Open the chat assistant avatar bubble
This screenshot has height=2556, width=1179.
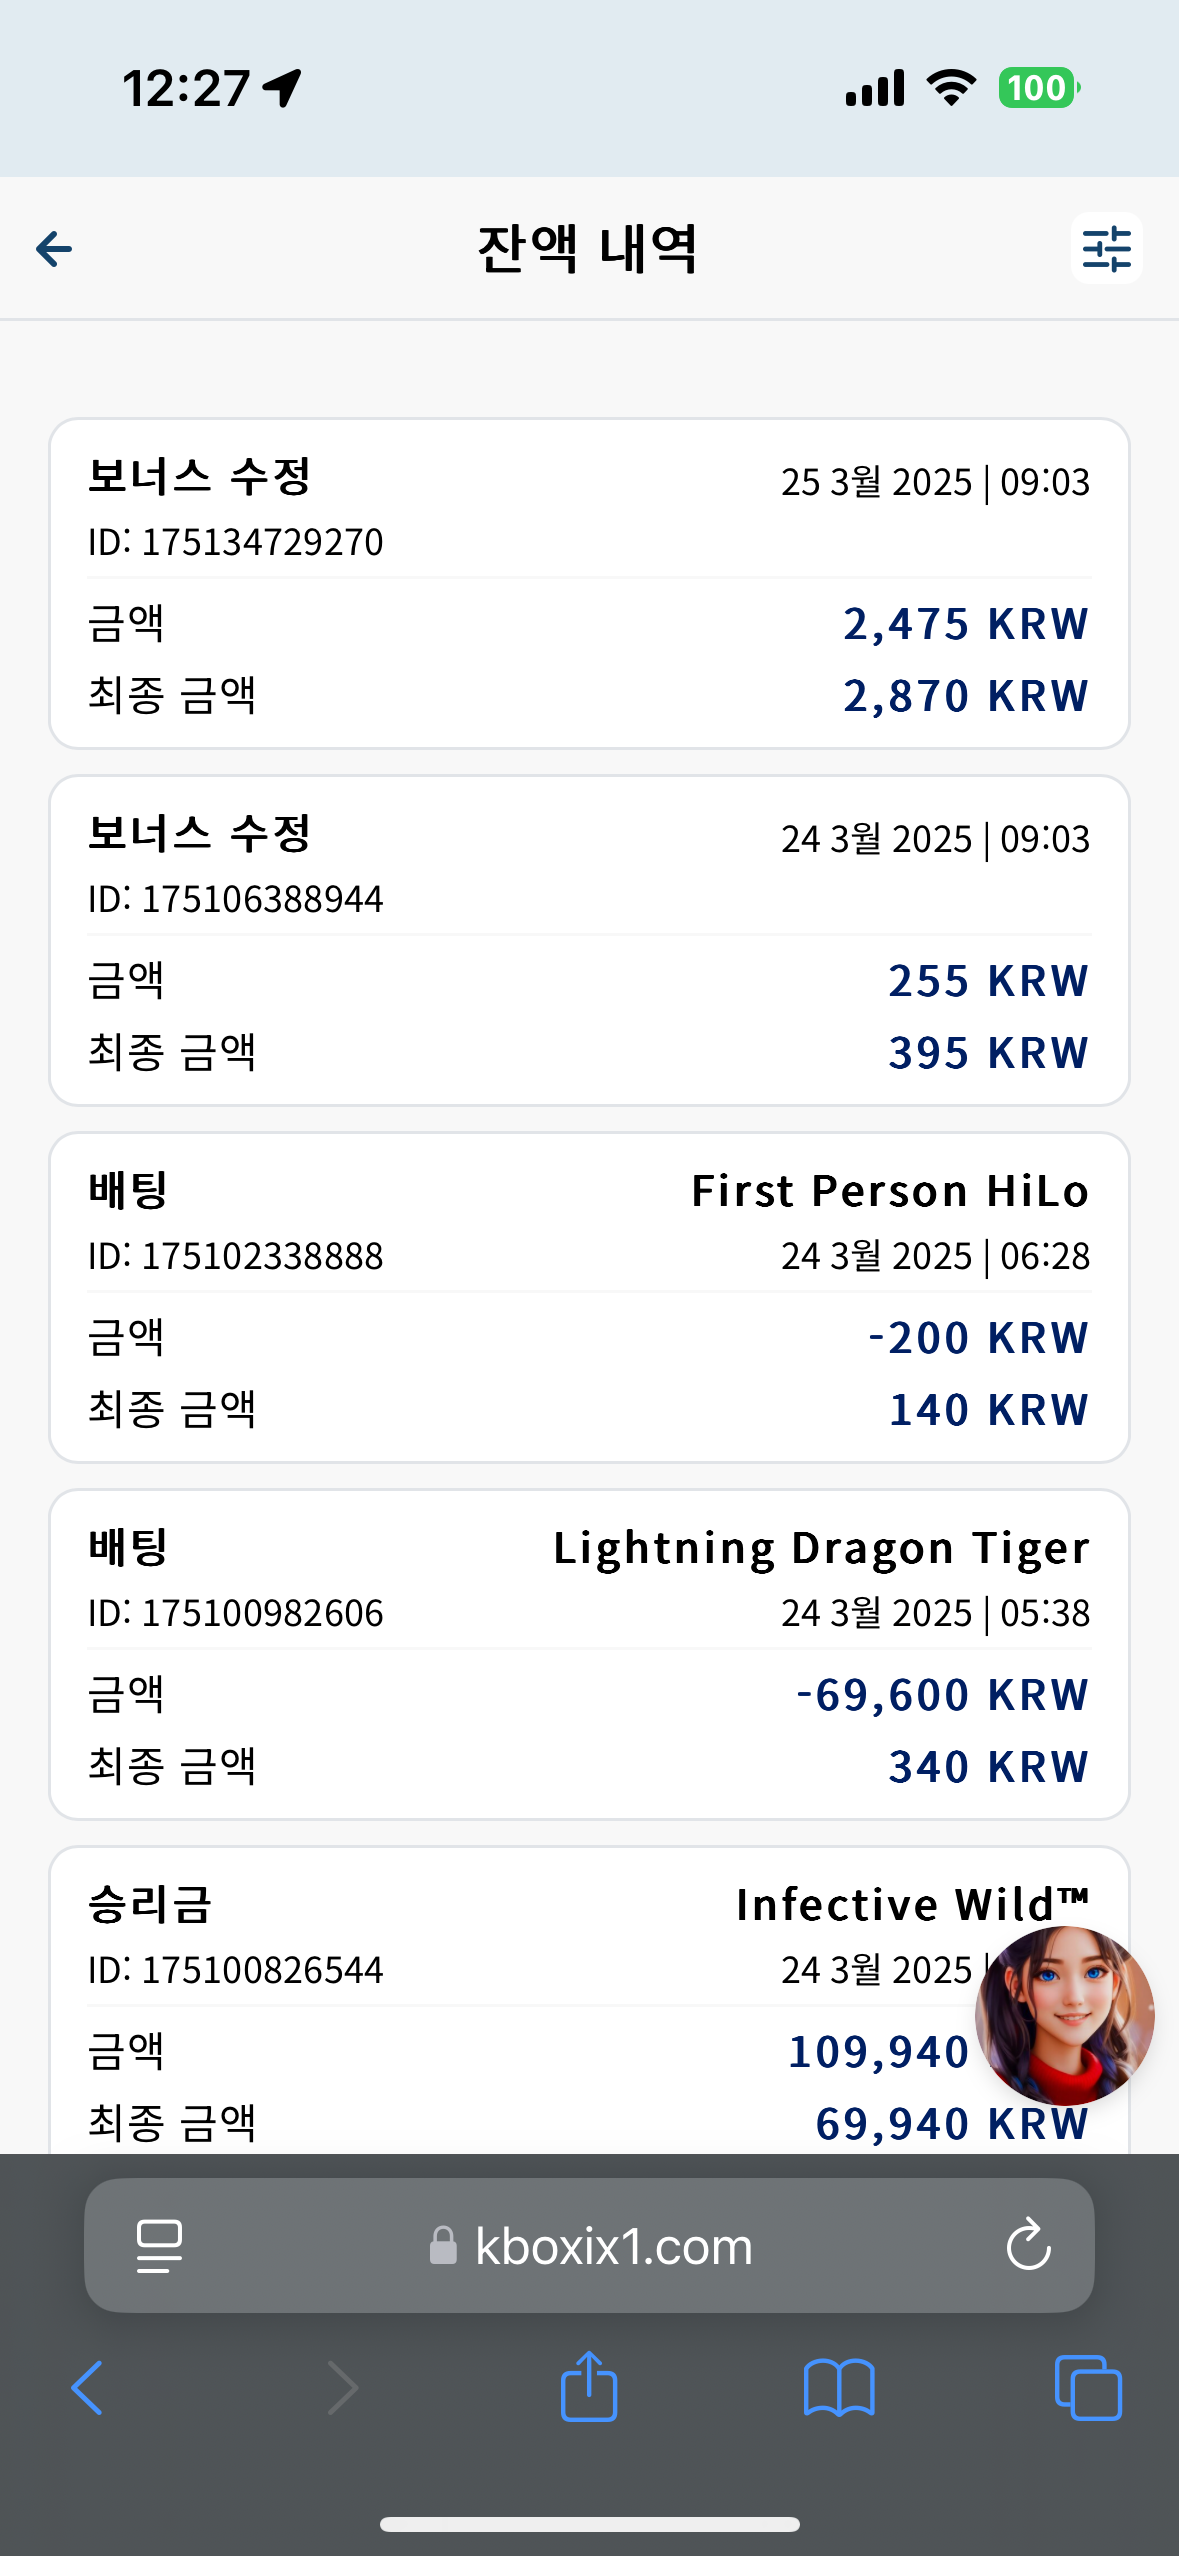click(x=1064, y=2016)
